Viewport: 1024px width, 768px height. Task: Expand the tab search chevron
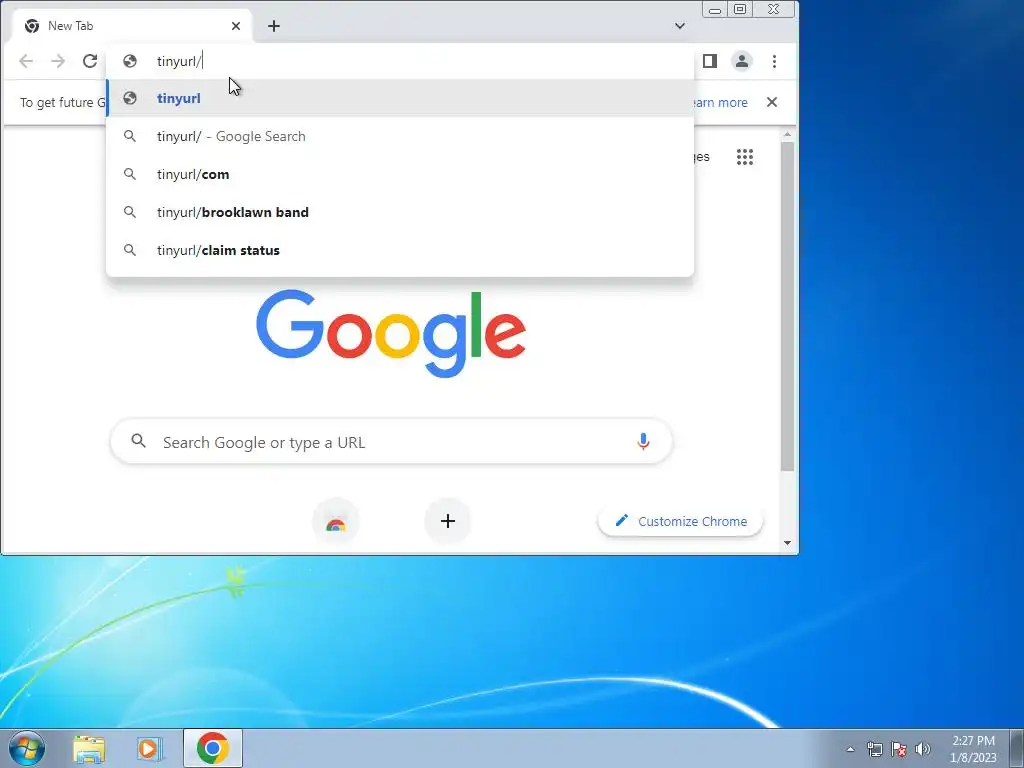coord(680,26)
